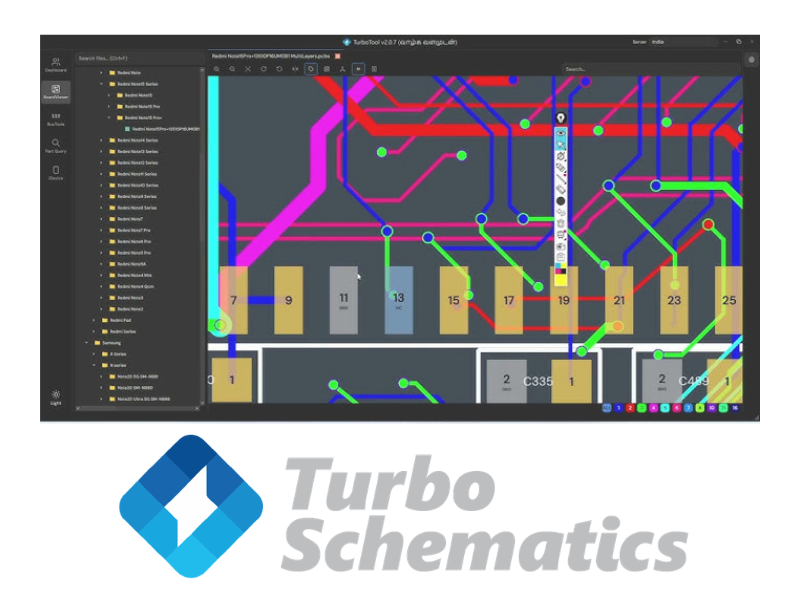Click PCB pad number 23
800x600 pixels.
click(x=674, y=300)
